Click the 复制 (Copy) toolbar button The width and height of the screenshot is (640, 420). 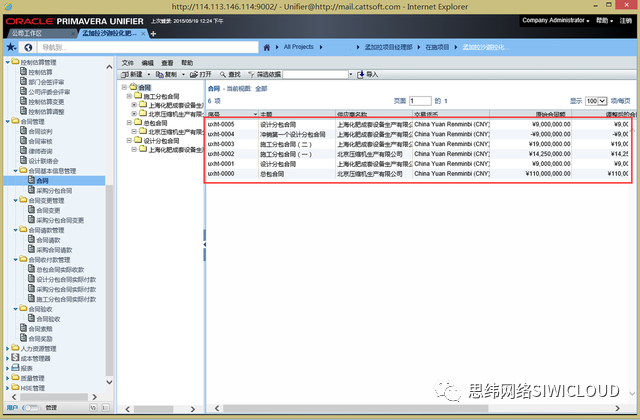coord(167,74)
